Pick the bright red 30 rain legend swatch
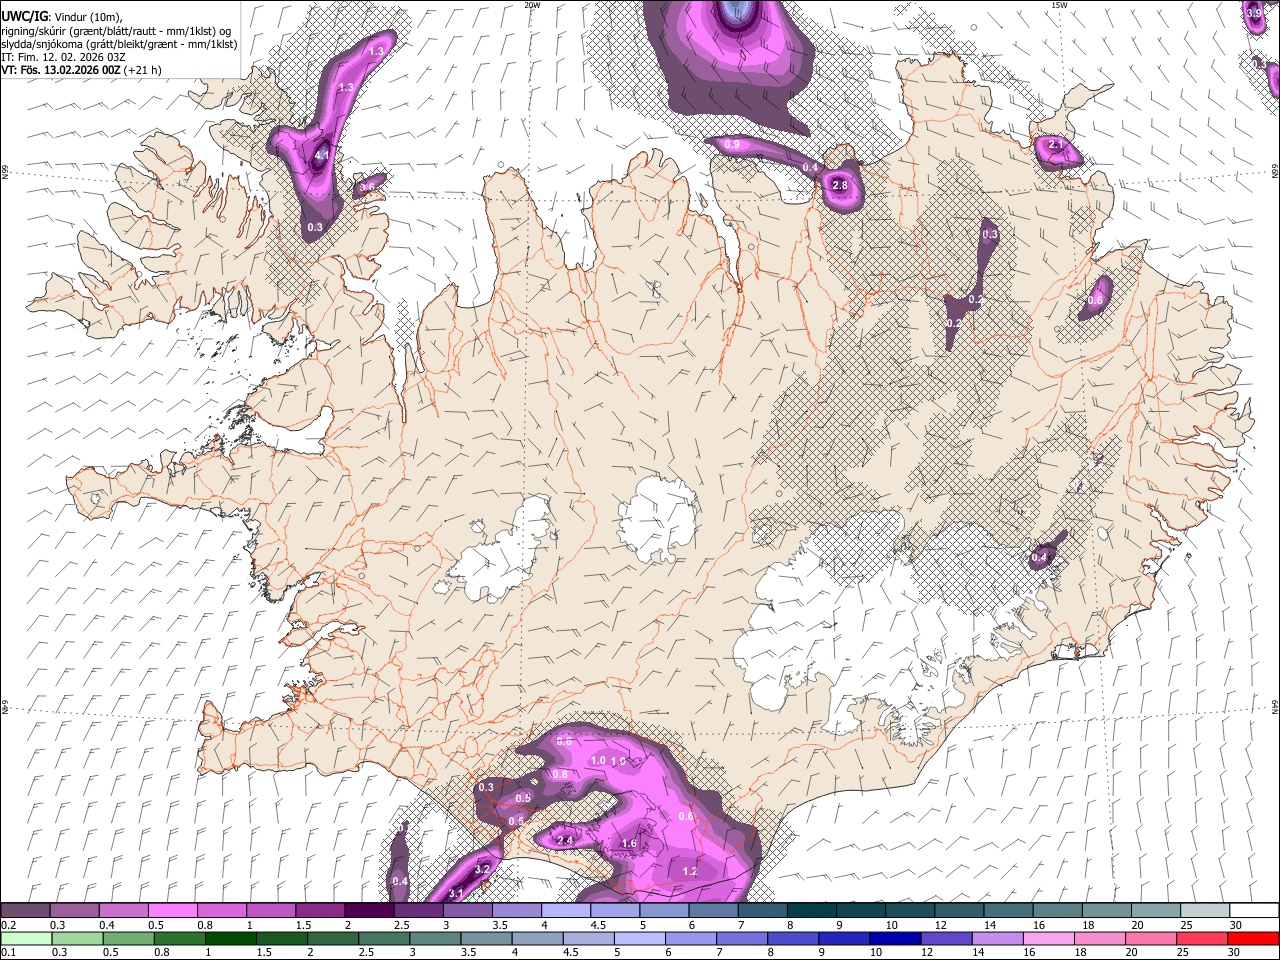This screenshot has width=1280, height=960. (1253, 938)
